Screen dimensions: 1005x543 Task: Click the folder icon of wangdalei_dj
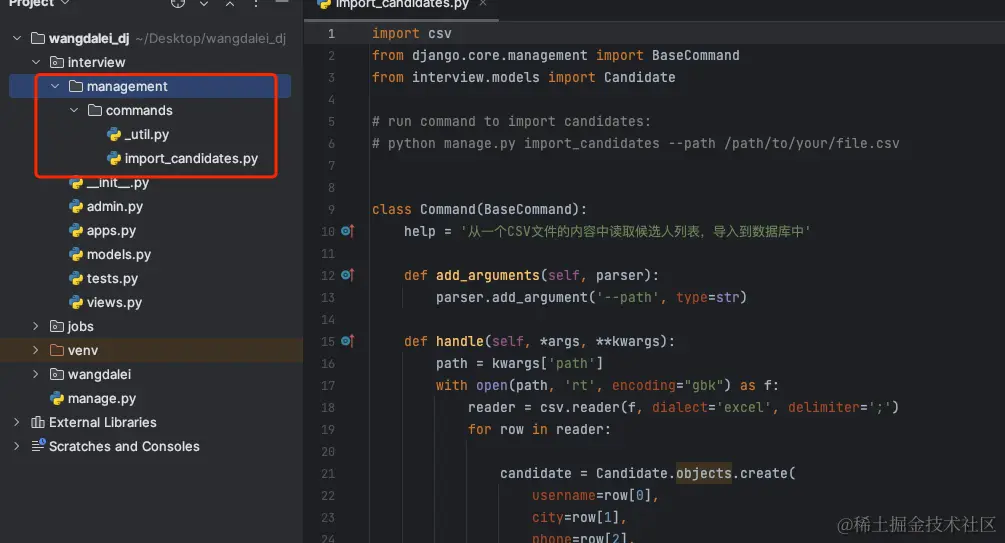click(38, 38)
